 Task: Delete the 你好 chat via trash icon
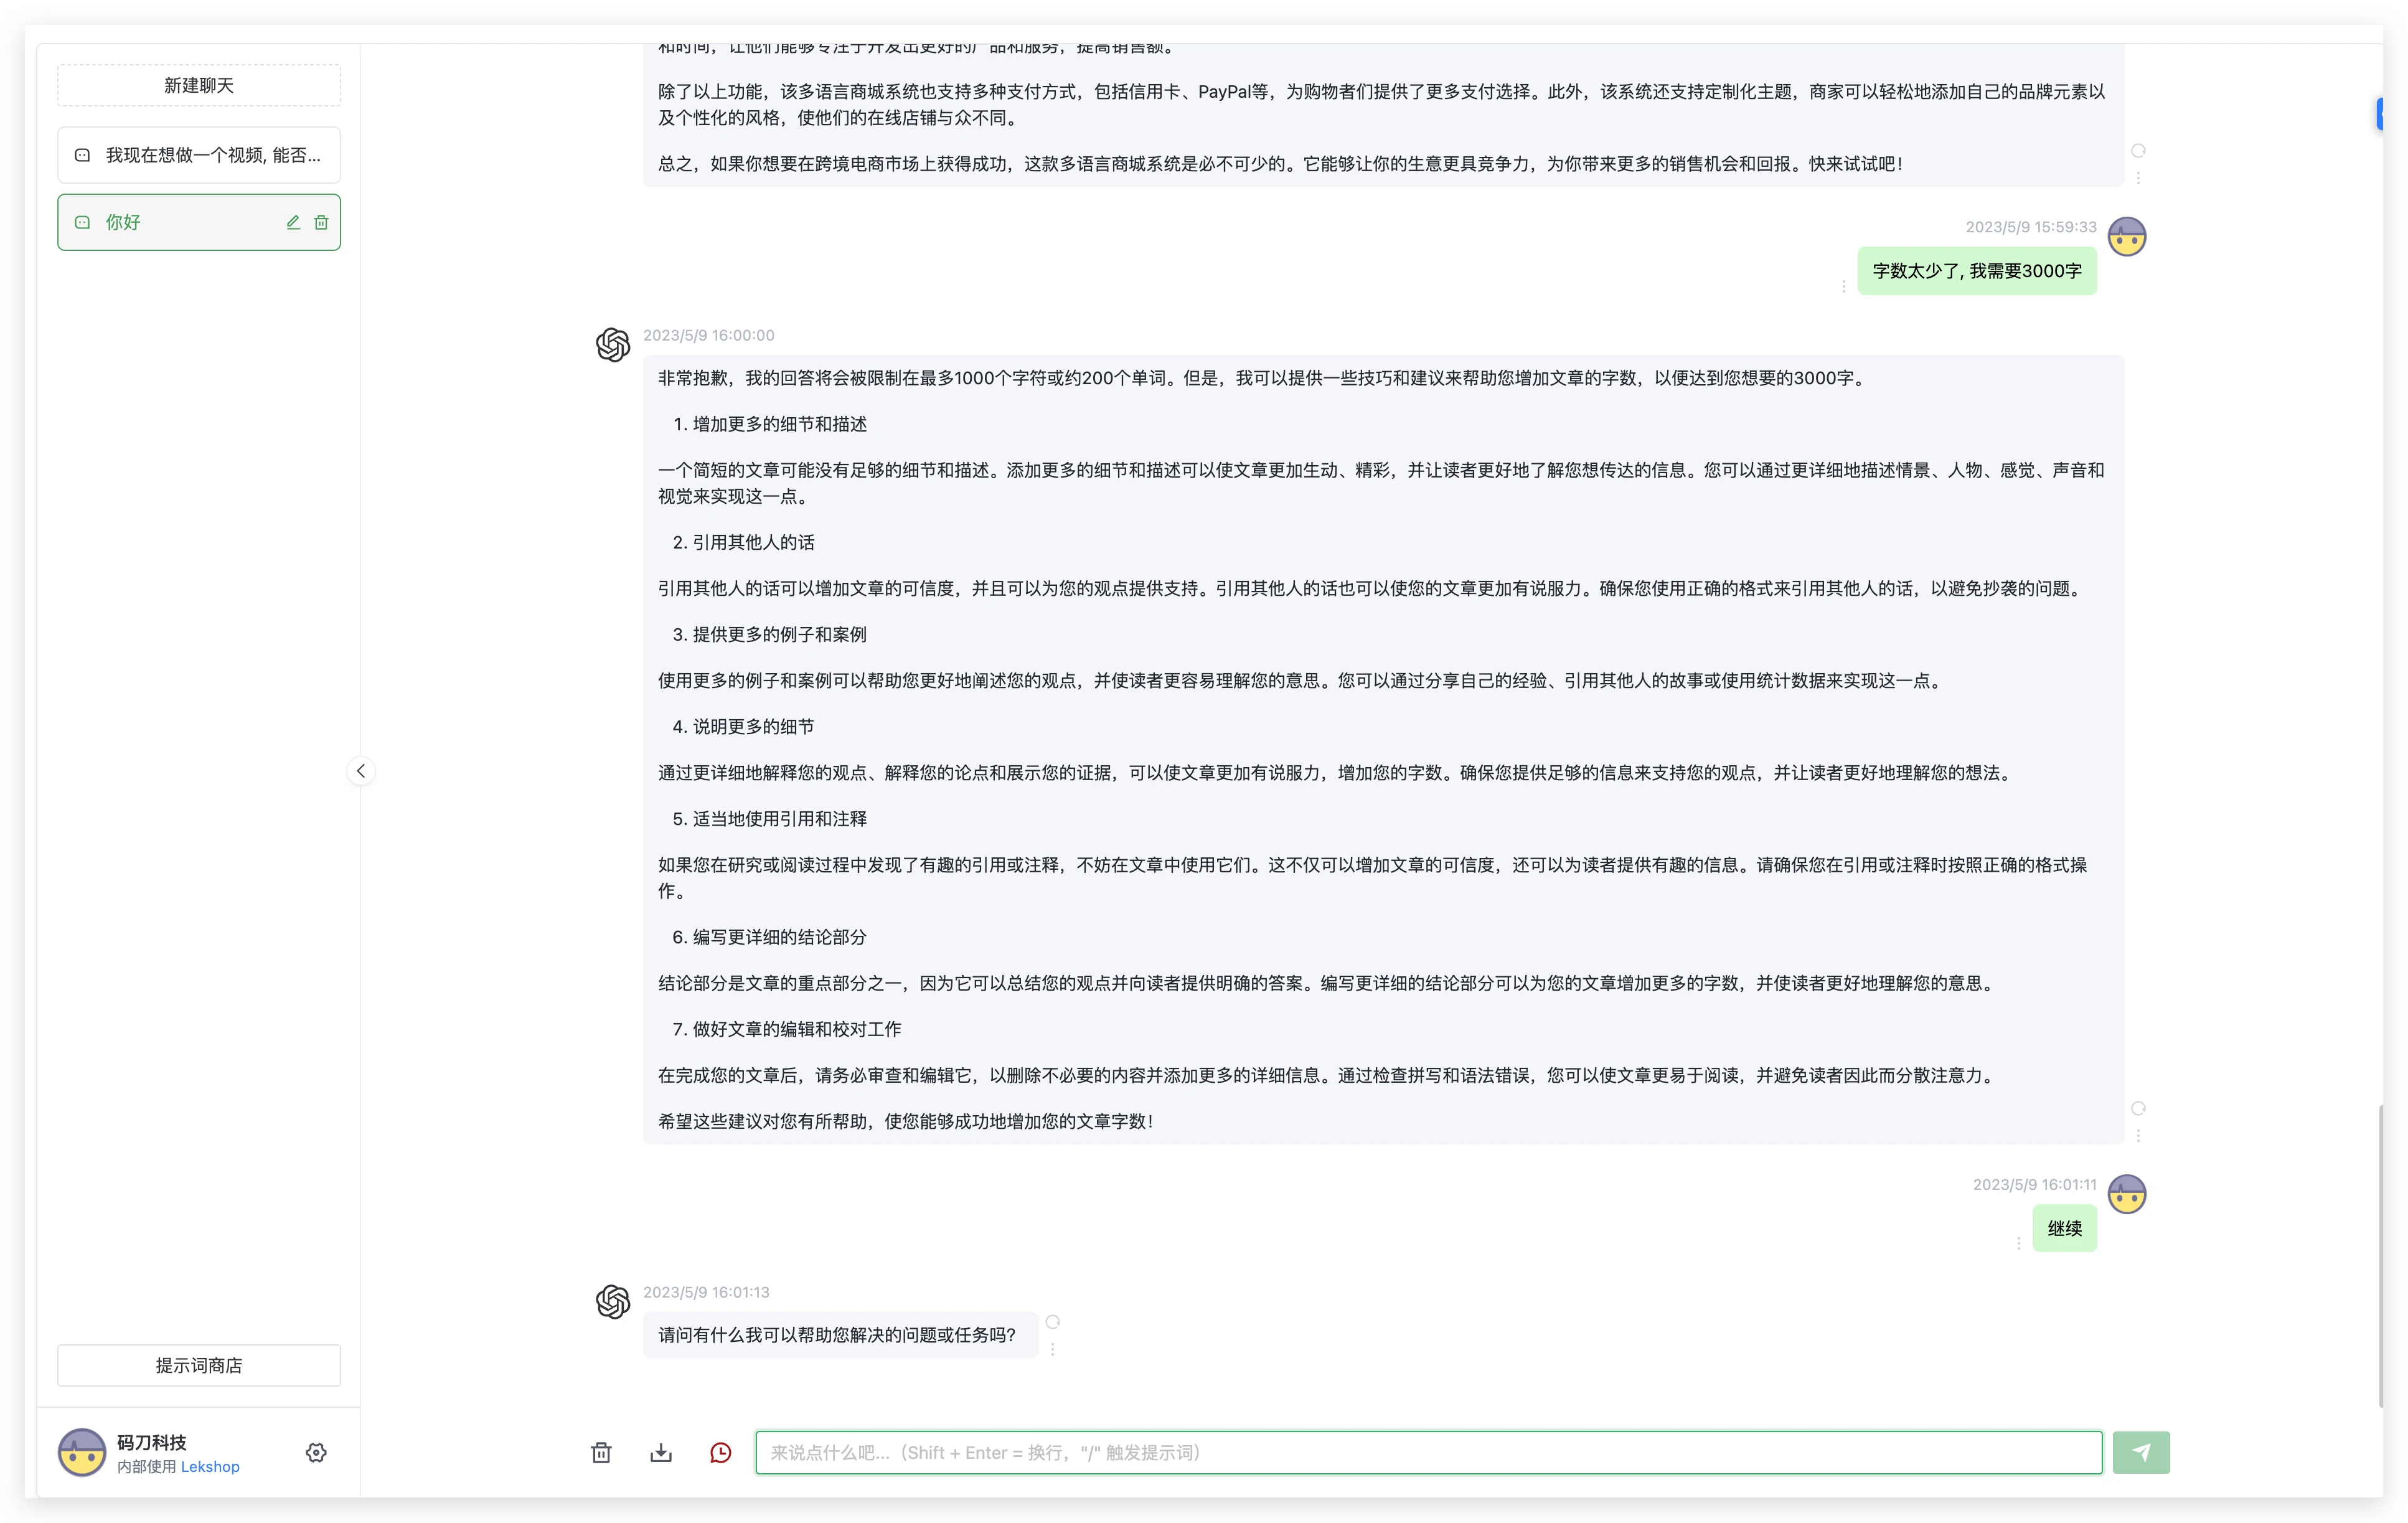pyautogui.click(x=321, y=222)
